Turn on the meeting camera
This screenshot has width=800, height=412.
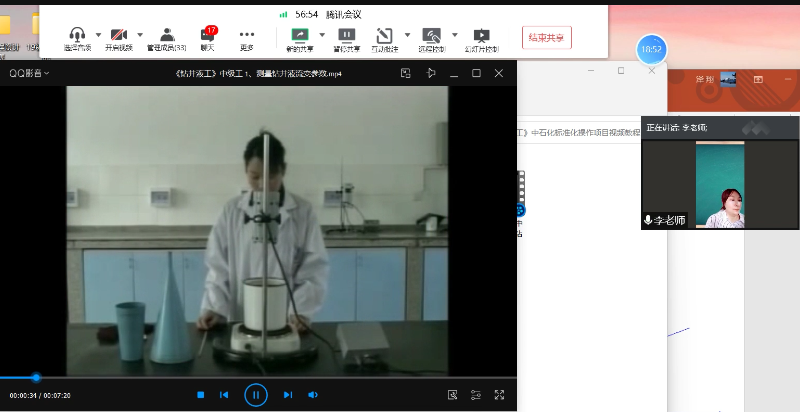click(x=119, y=35)
